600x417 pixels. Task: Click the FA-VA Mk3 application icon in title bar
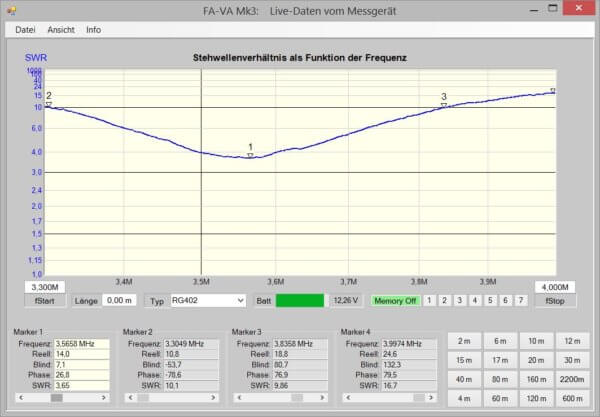point(11,10)
